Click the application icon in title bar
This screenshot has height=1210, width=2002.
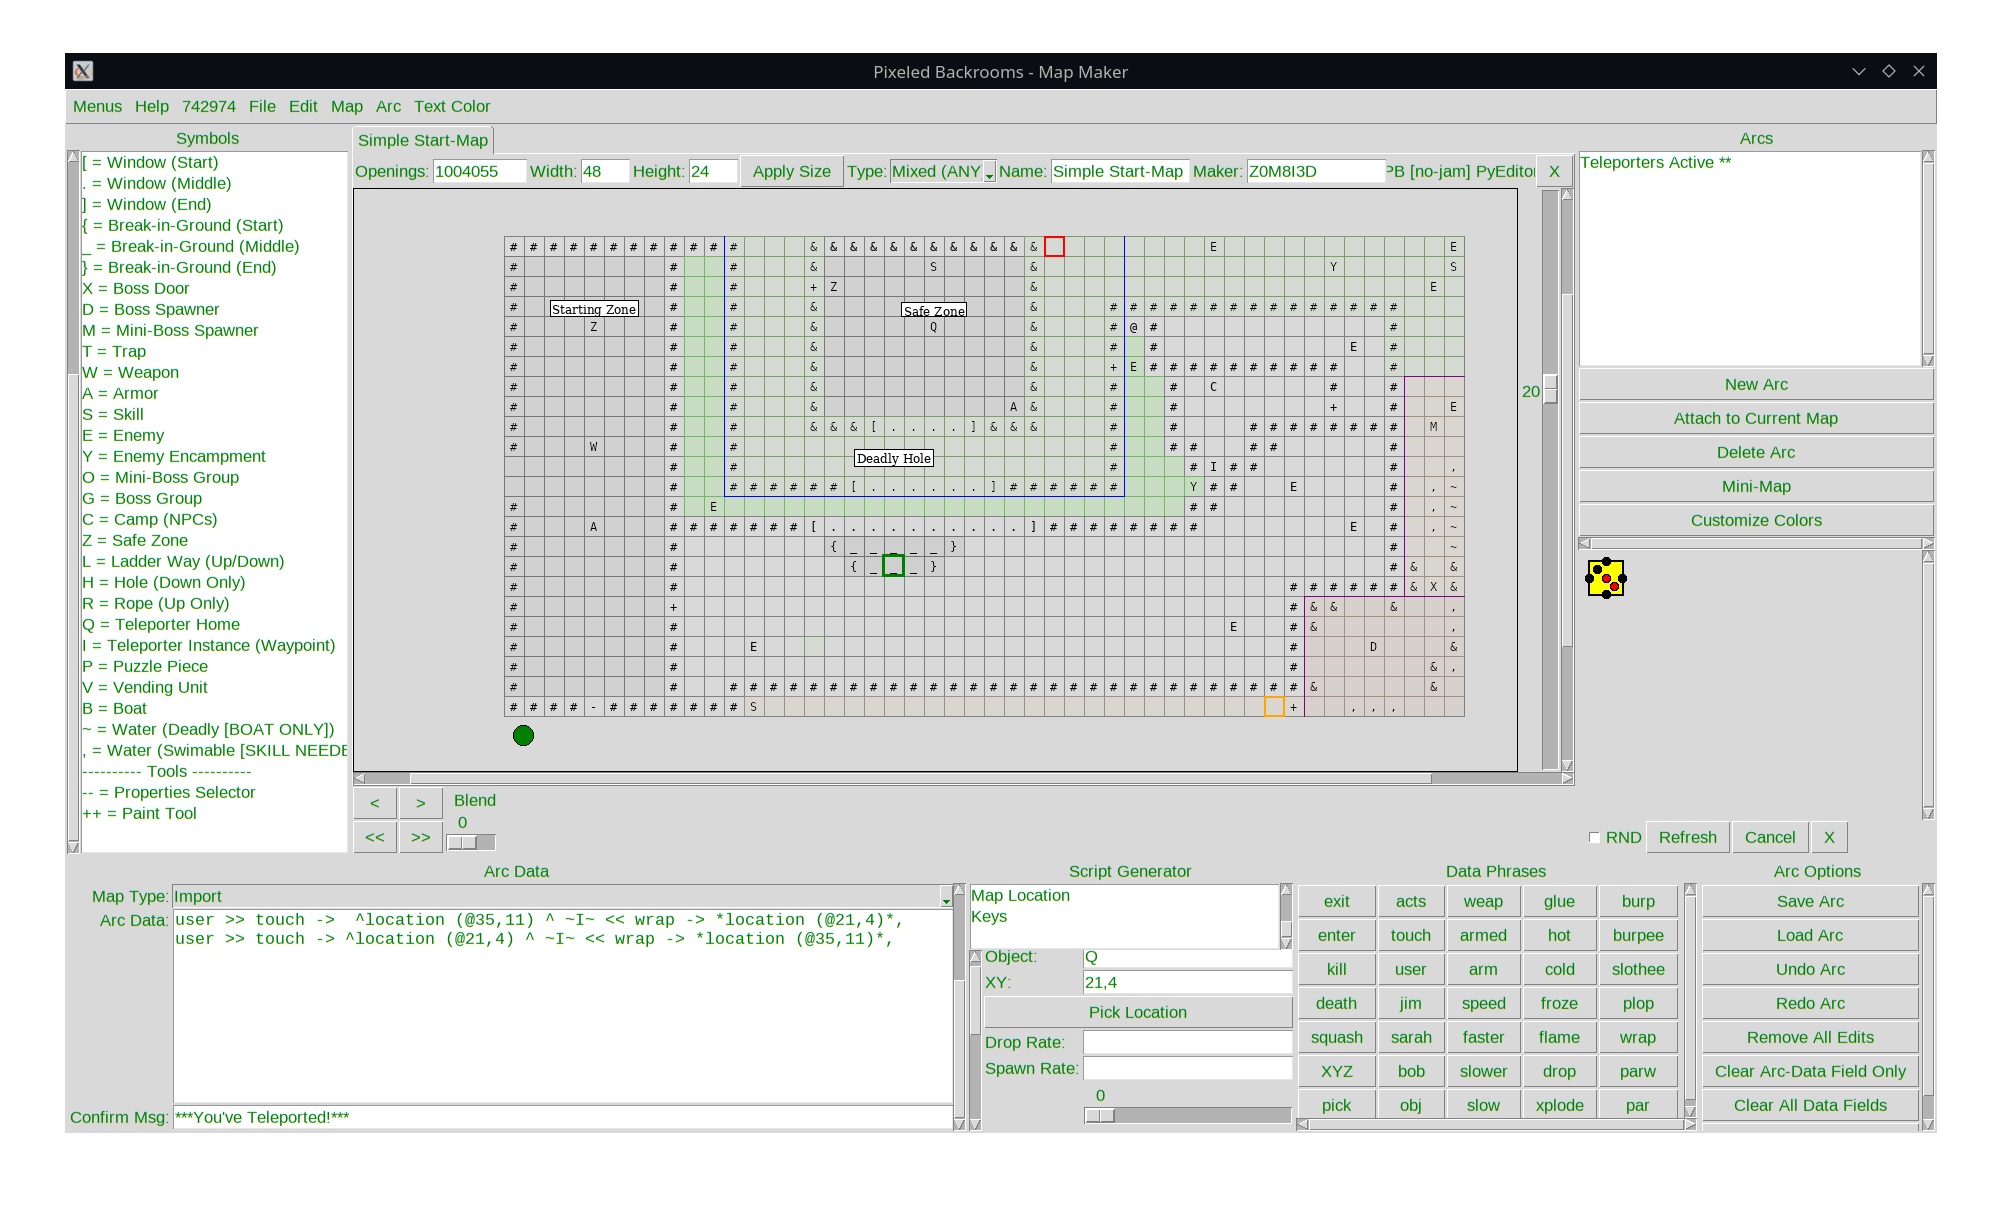click(x=83, y=71)
